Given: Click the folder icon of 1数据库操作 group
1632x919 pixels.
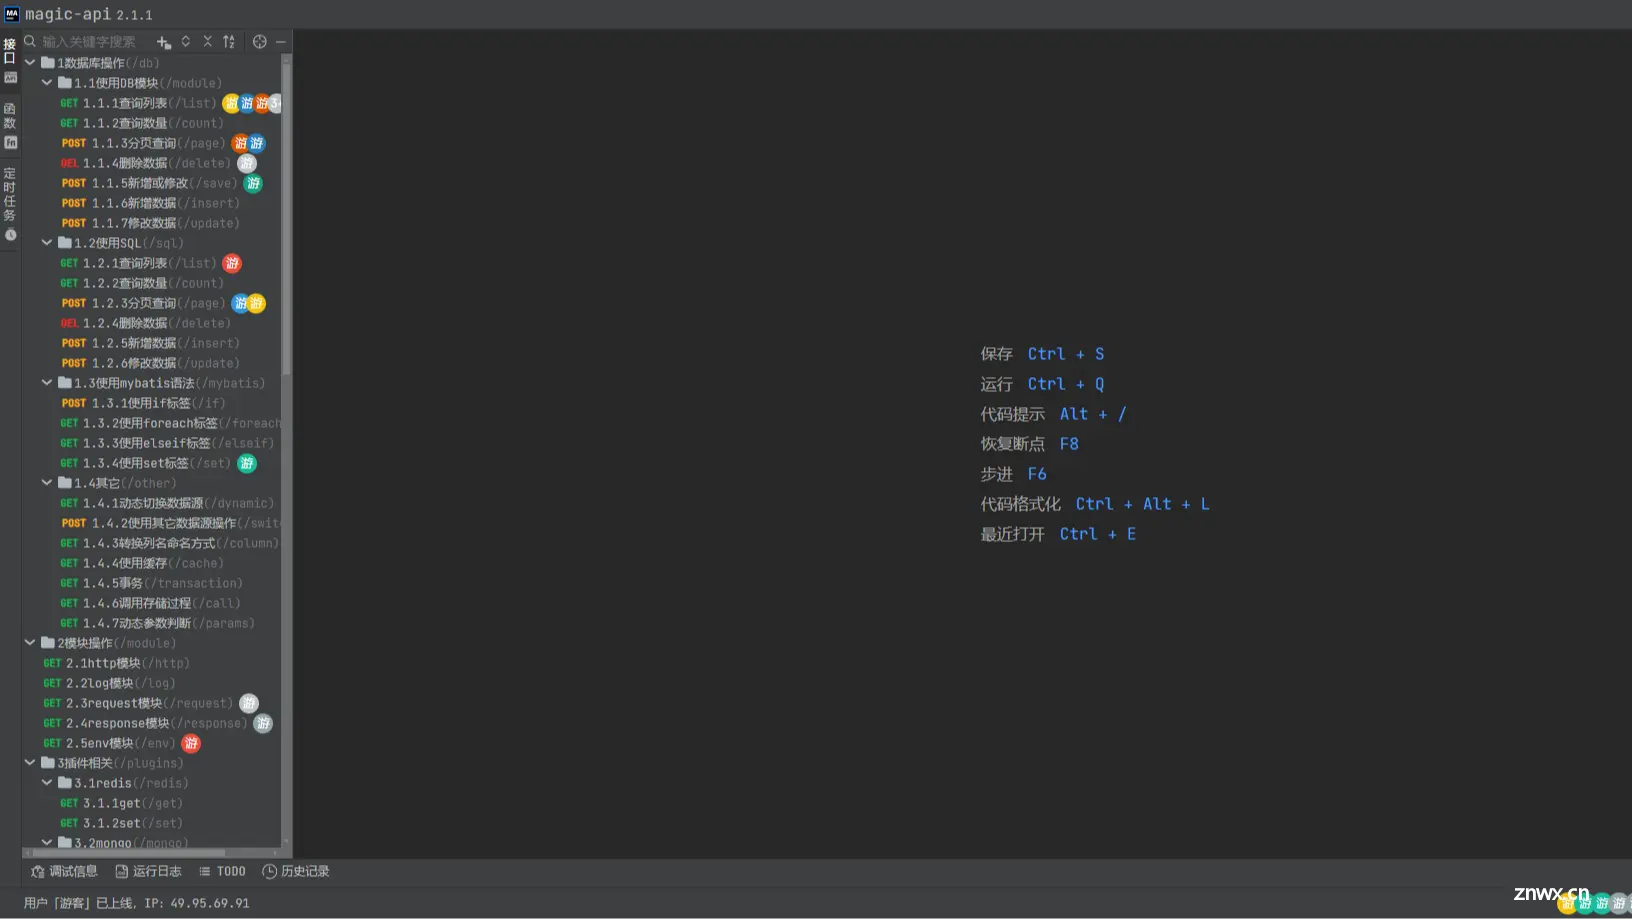Looking at the screenshot, I should (47, 63).
